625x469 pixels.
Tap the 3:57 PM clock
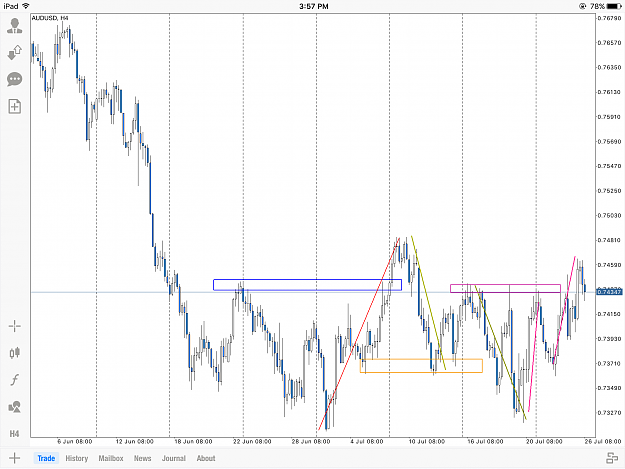point(314,6)
